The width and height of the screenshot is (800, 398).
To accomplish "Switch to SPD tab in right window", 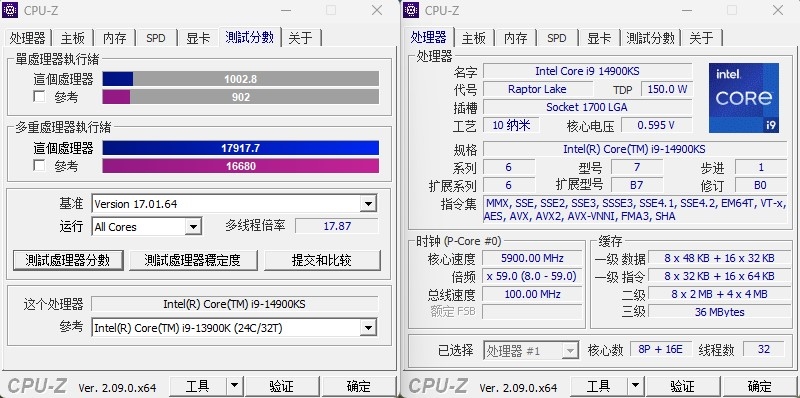I will pyautogui.click(x=557, y=38).
